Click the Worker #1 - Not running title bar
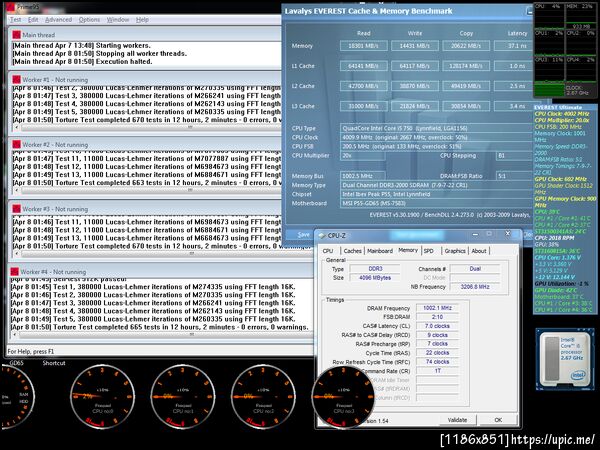Viewport: 600px width, 450px height. coord(145,80)
